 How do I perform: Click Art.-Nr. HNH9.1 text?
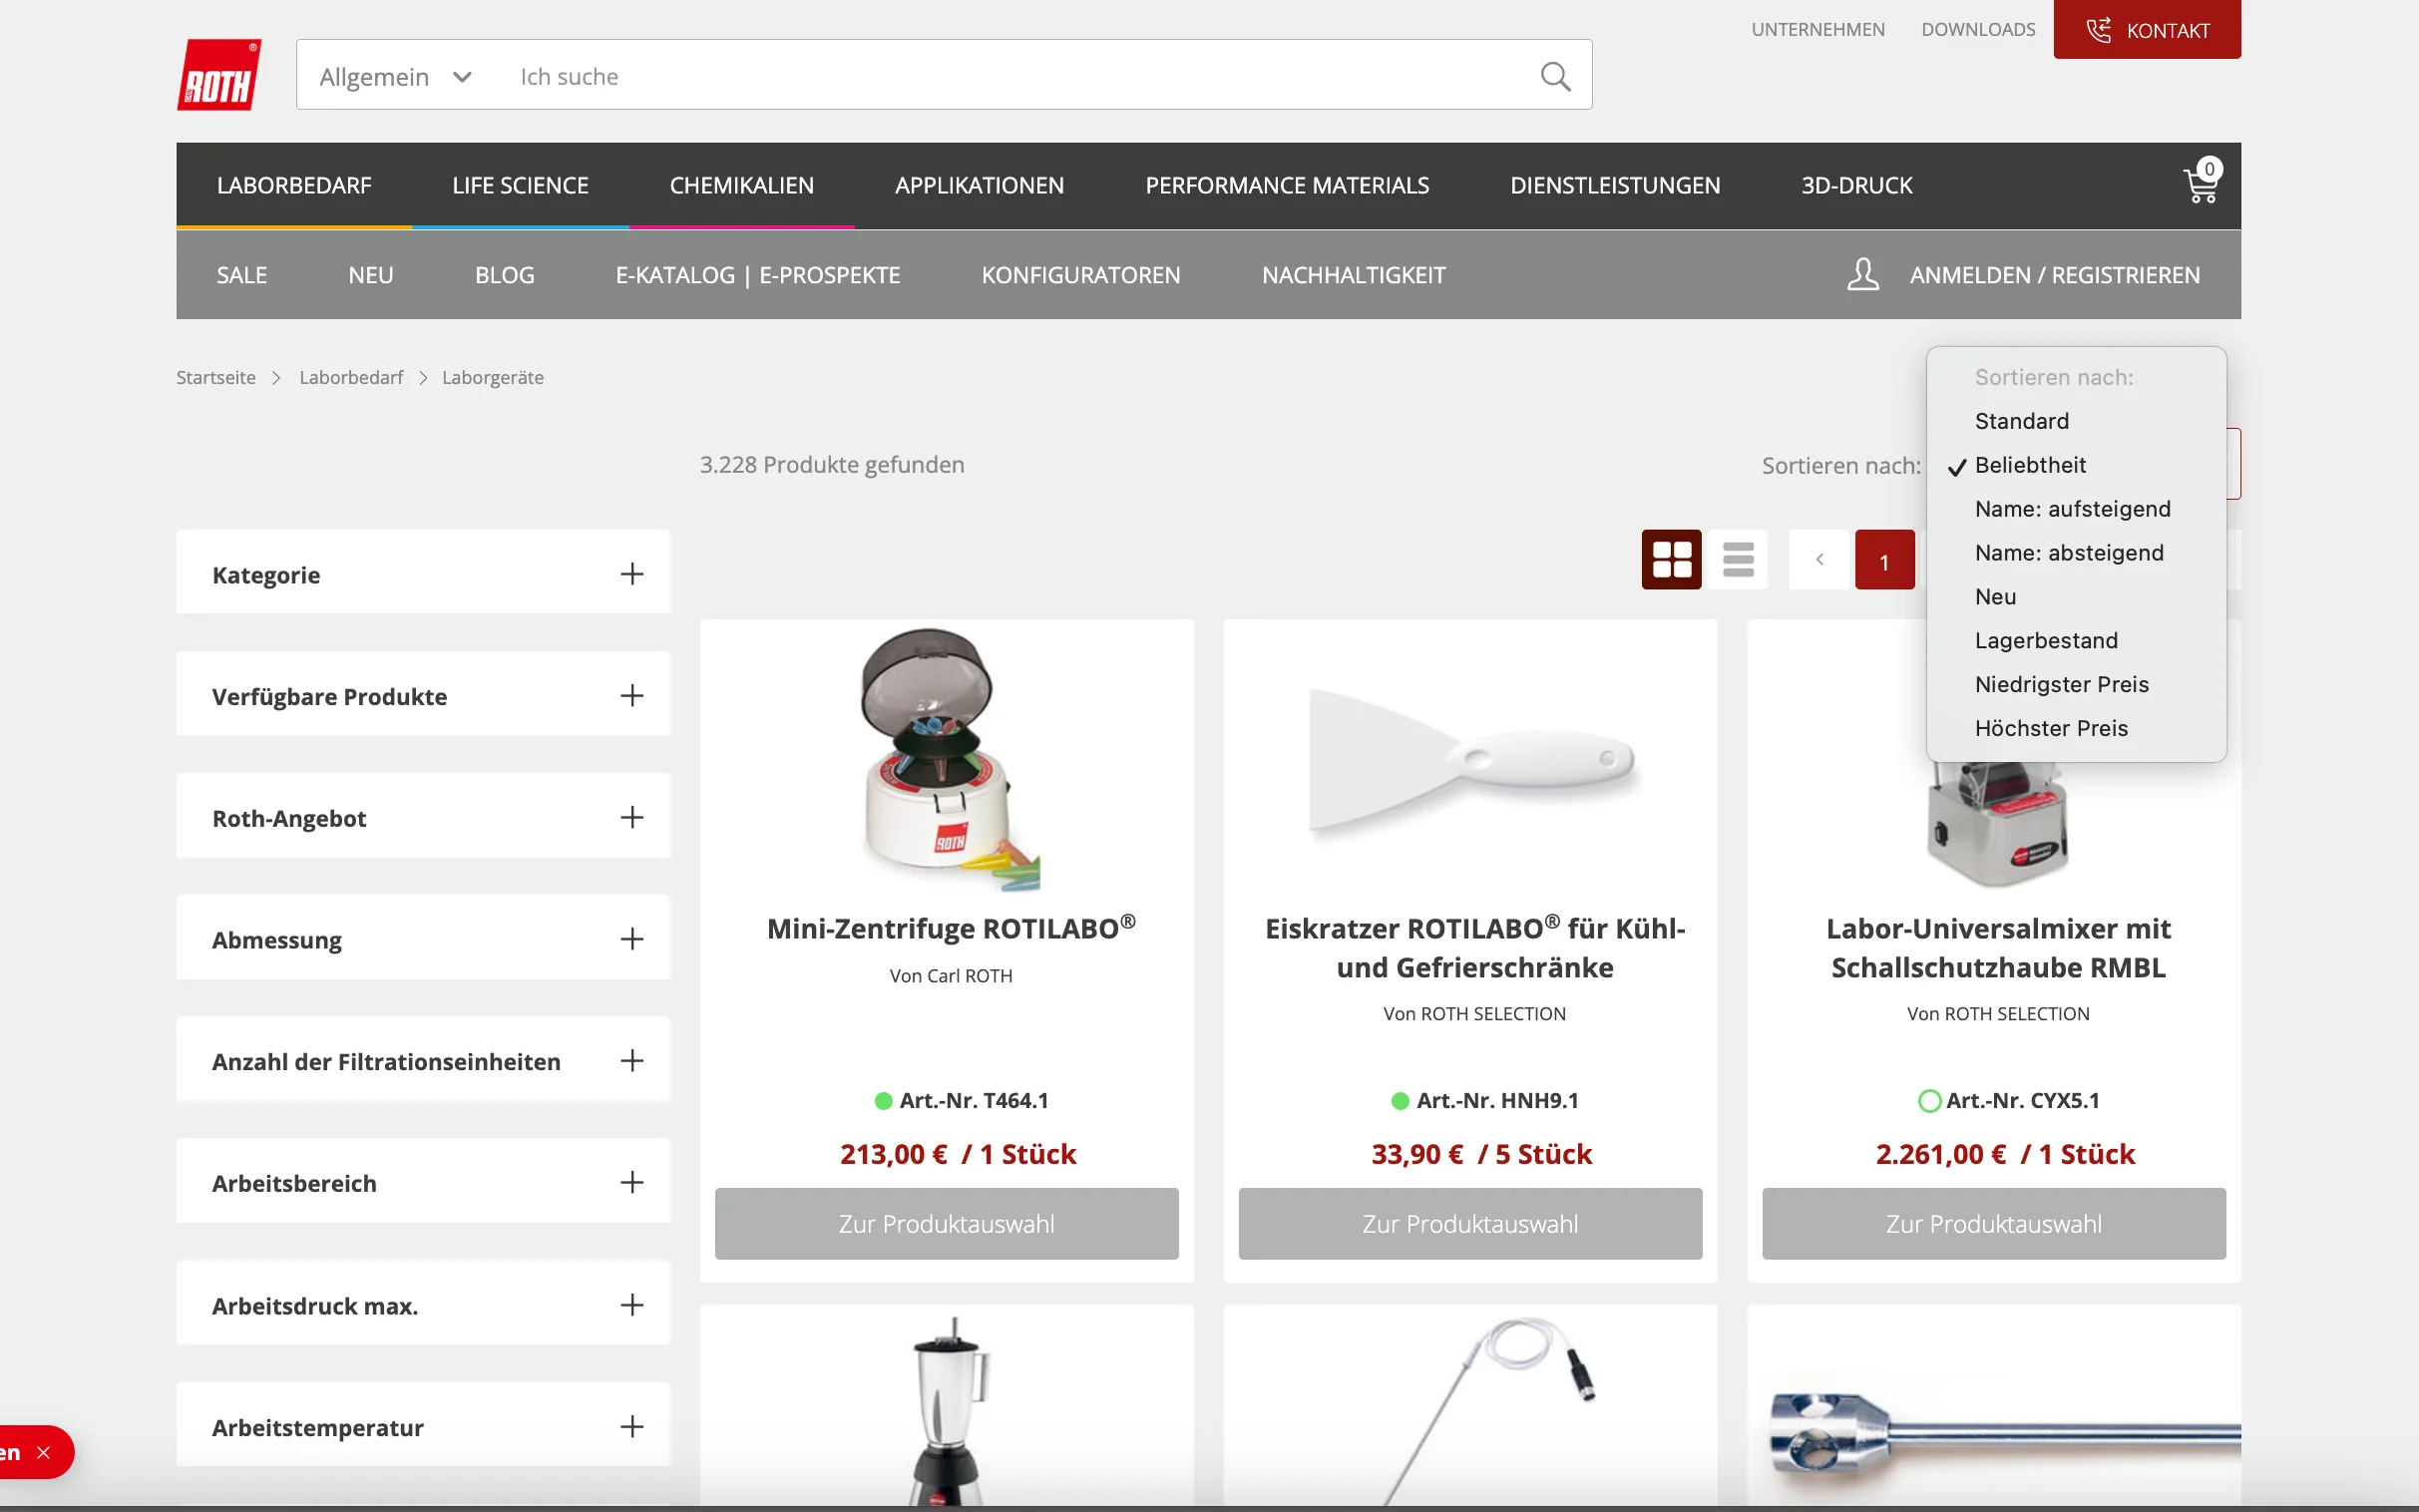click(x=1497, y=1100)
